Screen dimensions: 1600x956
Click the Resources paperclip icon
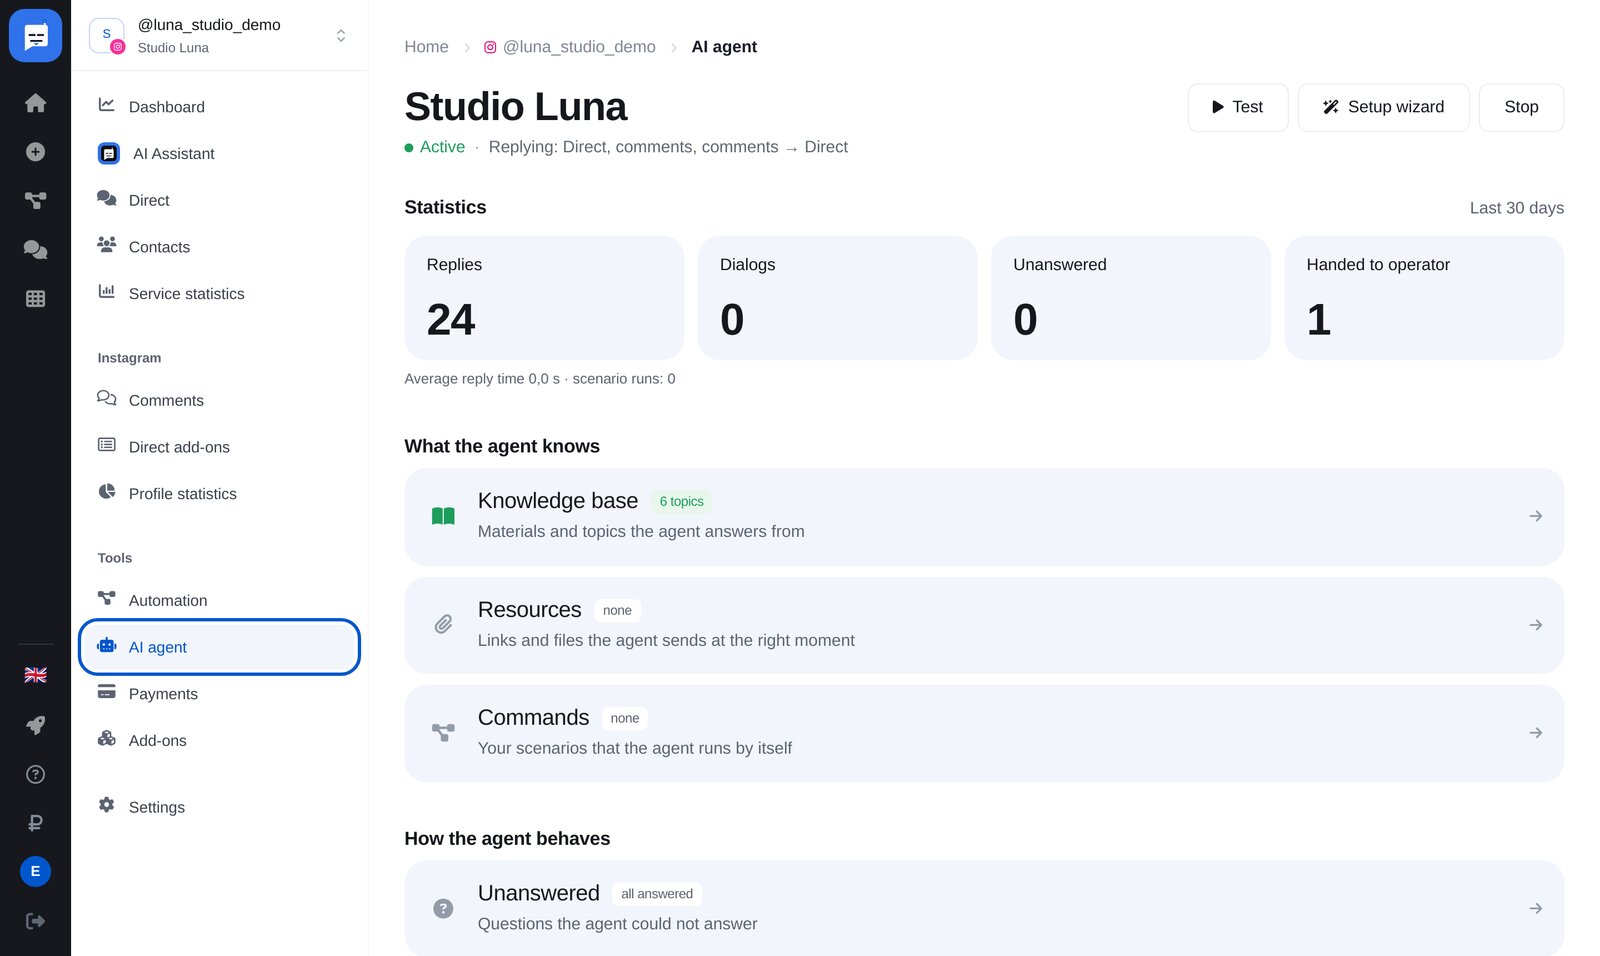[443, 625]
